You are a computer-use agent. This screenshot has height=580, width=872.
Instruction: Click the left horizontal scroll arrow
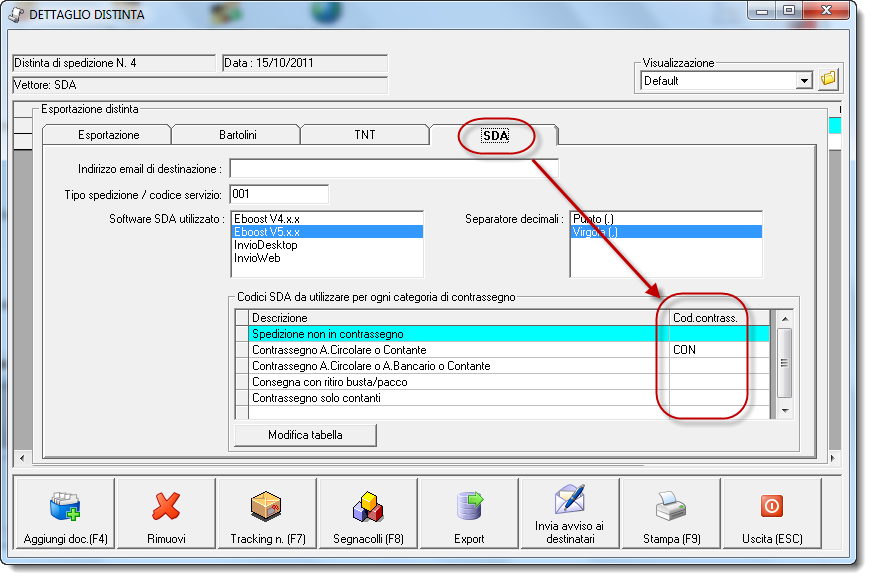tap(22, 458)
